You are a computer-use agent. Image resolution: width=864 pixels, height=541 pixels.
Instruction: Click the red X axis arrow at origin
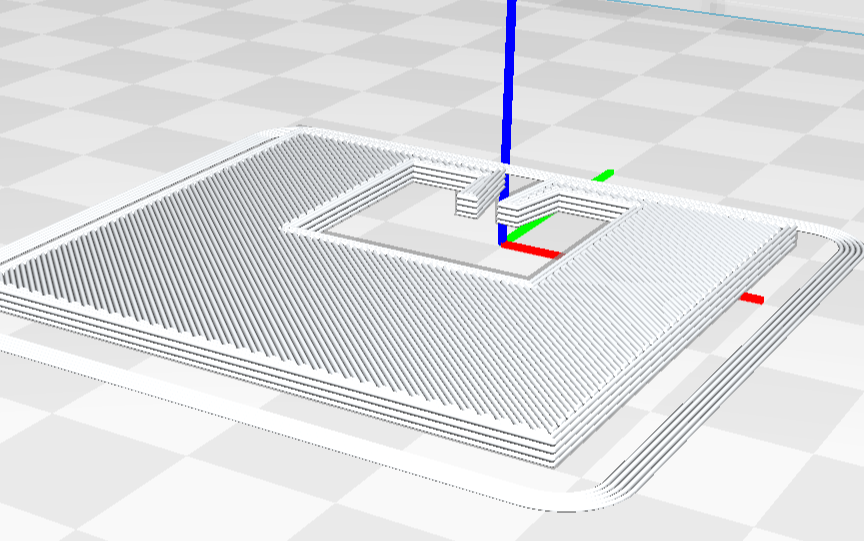[x=531, y=251]
